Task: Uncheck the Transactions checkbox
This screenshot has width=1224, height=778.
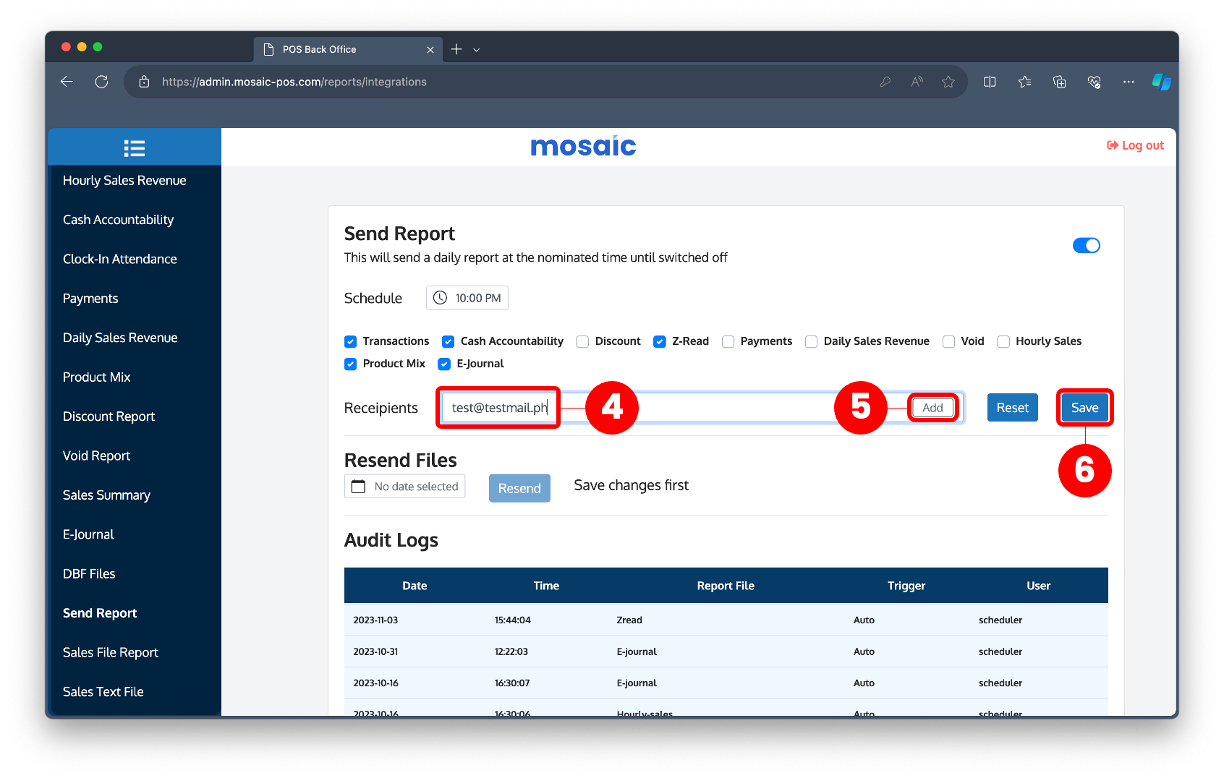Action: (x=350, y=341)
